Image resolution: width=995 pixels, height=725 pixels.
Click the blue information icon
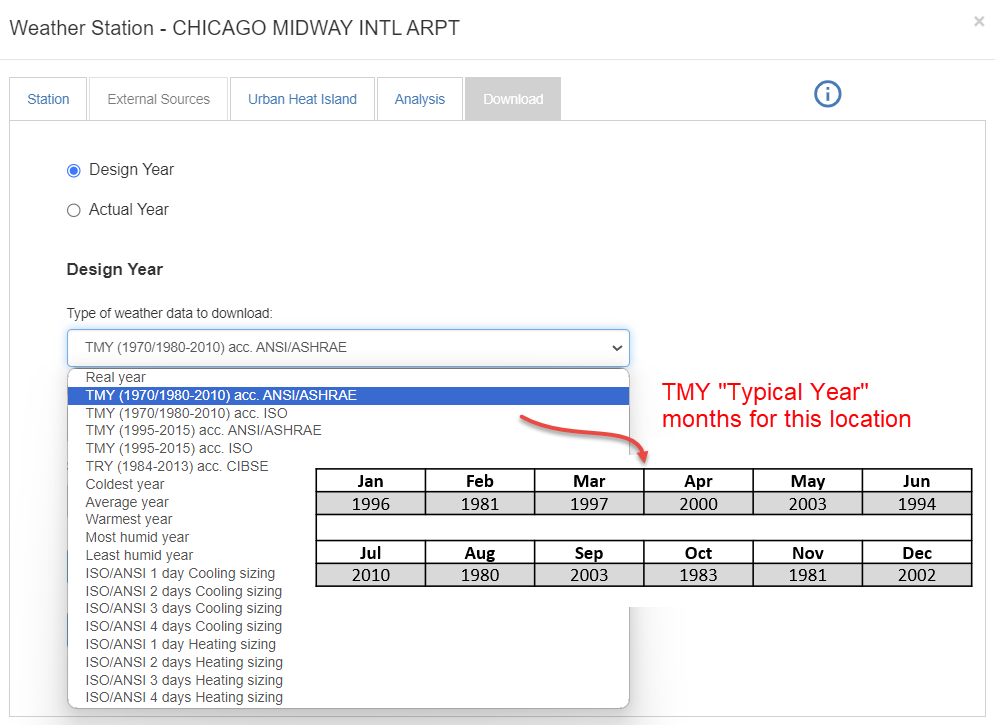click(x=828, y=94)
